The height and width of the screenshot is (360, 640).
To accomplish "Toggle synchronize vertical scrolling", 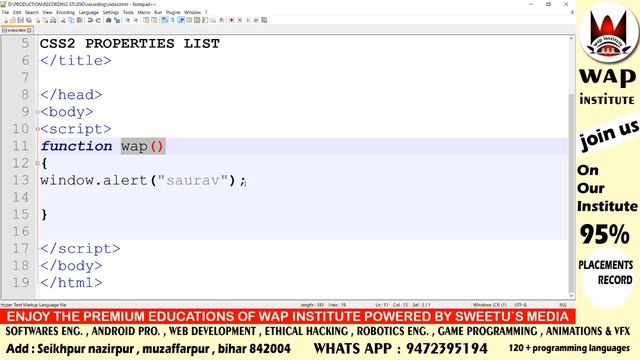I will [x=146, y=20].
